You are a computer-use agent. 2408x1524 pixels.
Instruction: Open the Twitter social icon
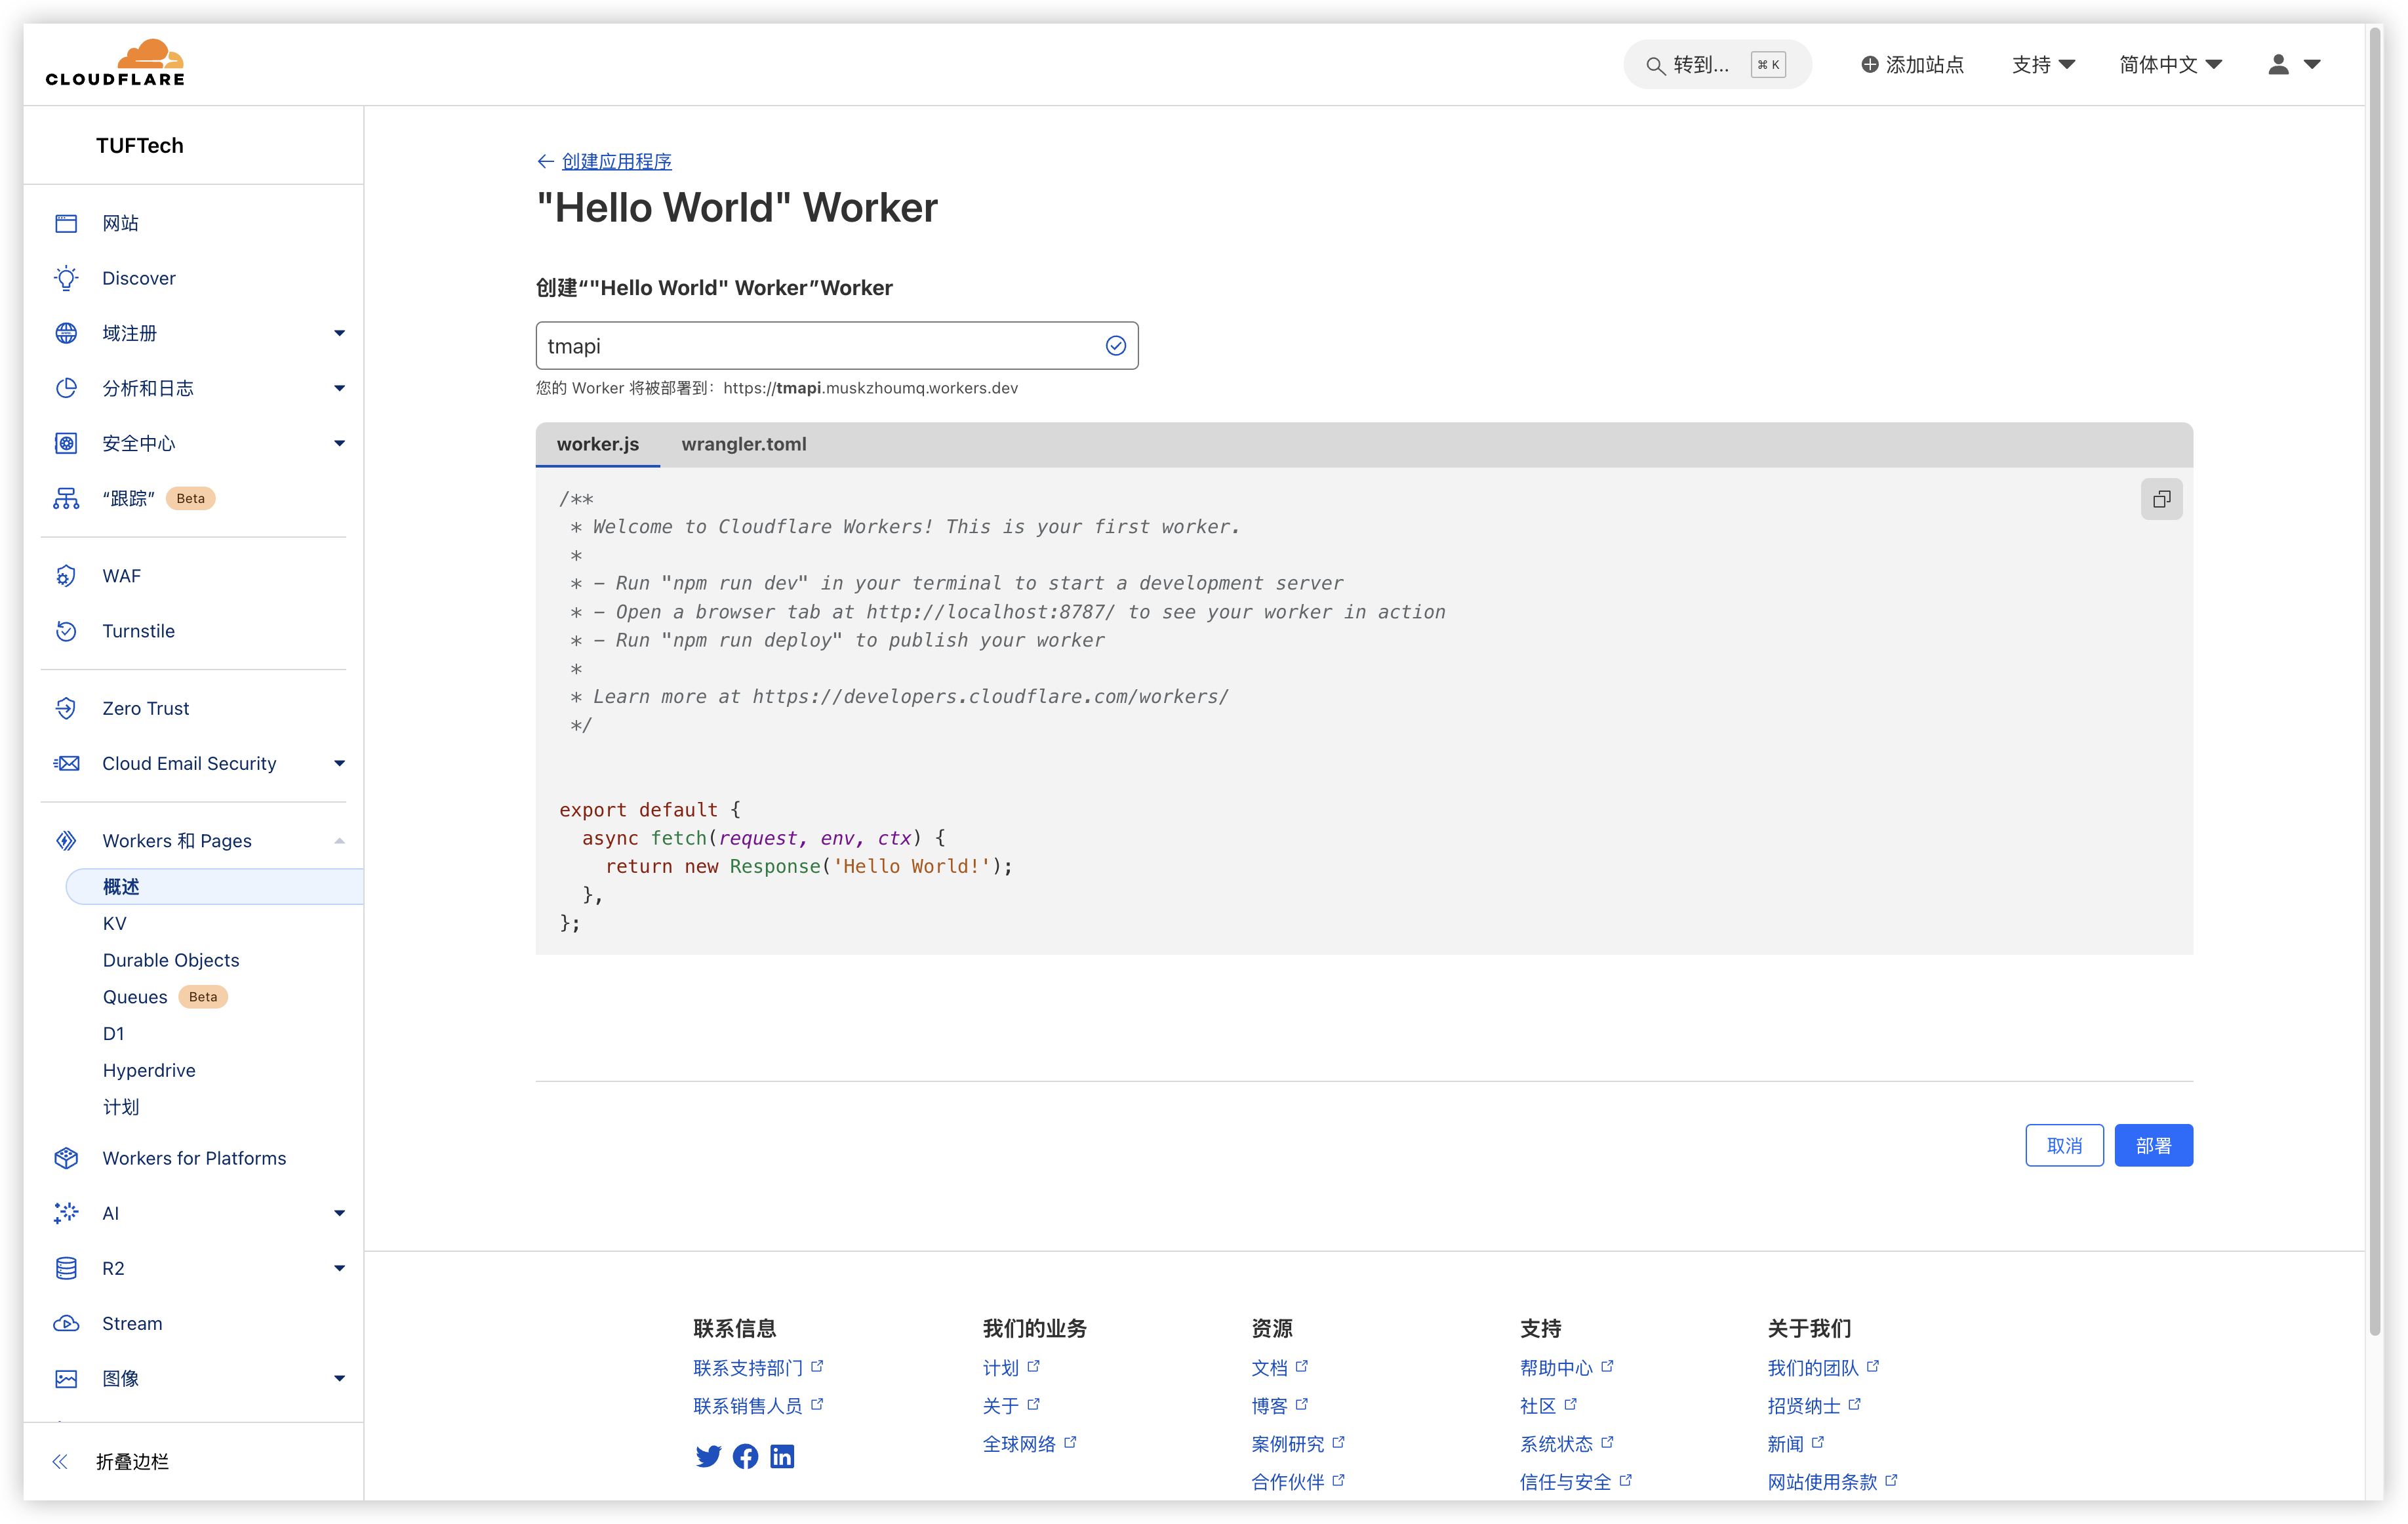(x=708, y=1456)
